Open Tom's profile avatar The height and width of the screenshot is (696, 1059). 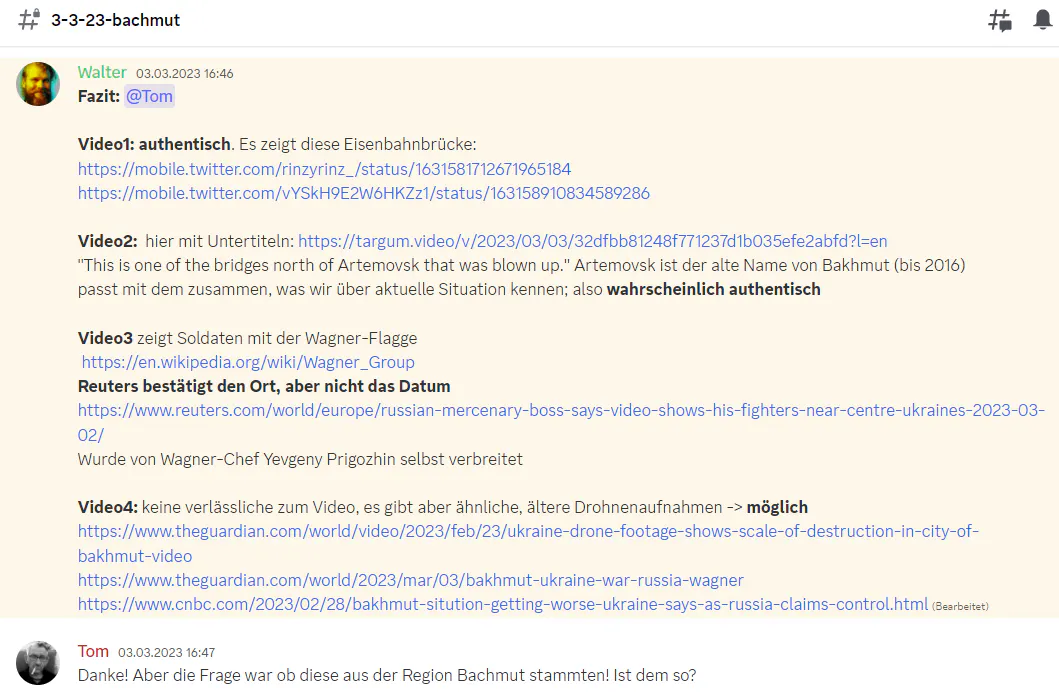pyautogui.click(x=38, y=663)
